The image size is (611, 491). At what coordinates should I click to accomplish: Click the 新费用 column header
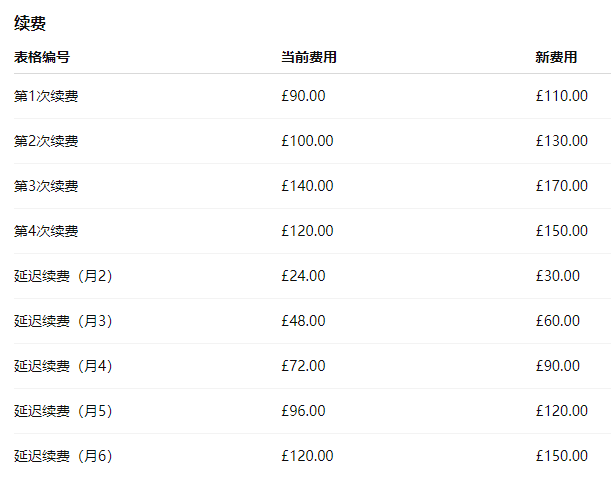click(x=556, y=57)
